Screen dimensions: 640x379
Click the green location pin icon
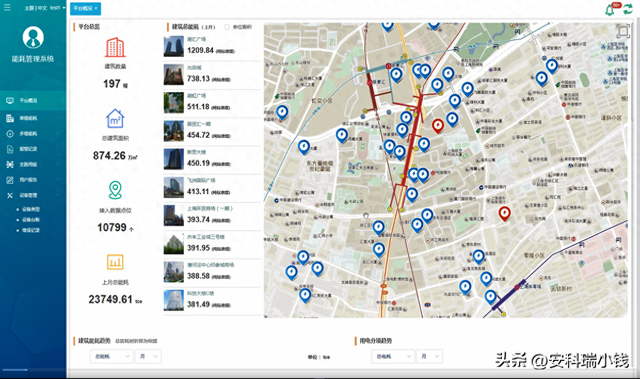click(x=115, y=190)
